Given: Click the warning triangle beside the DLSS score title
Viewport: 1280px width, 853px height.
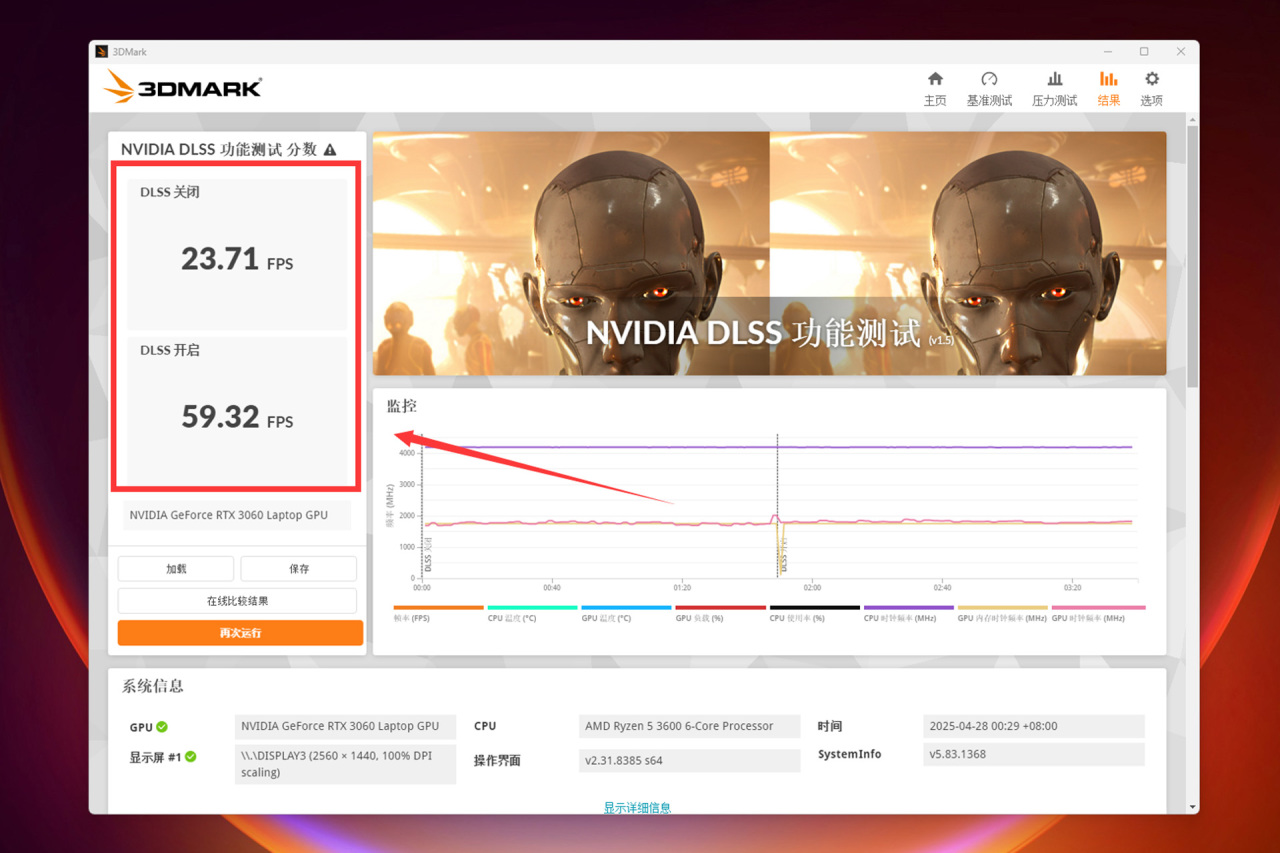Looking at the screenshot, I should click(330, 150).
